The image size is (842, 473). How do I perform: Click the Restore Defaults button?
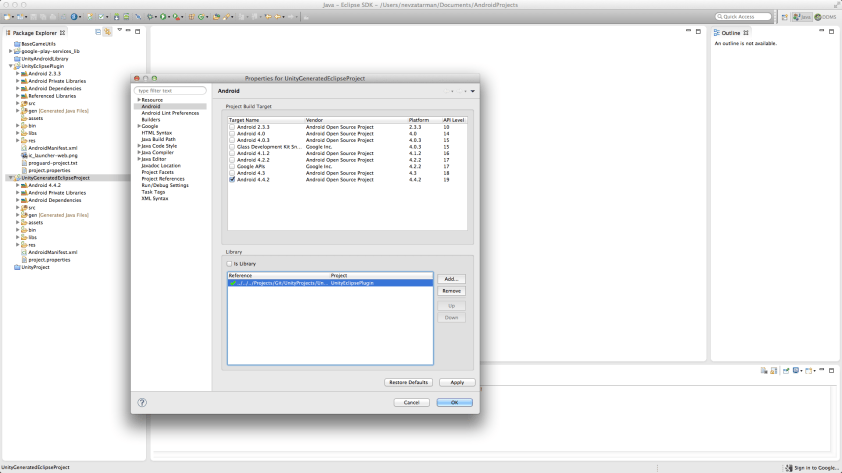click(x=408, y=382)
